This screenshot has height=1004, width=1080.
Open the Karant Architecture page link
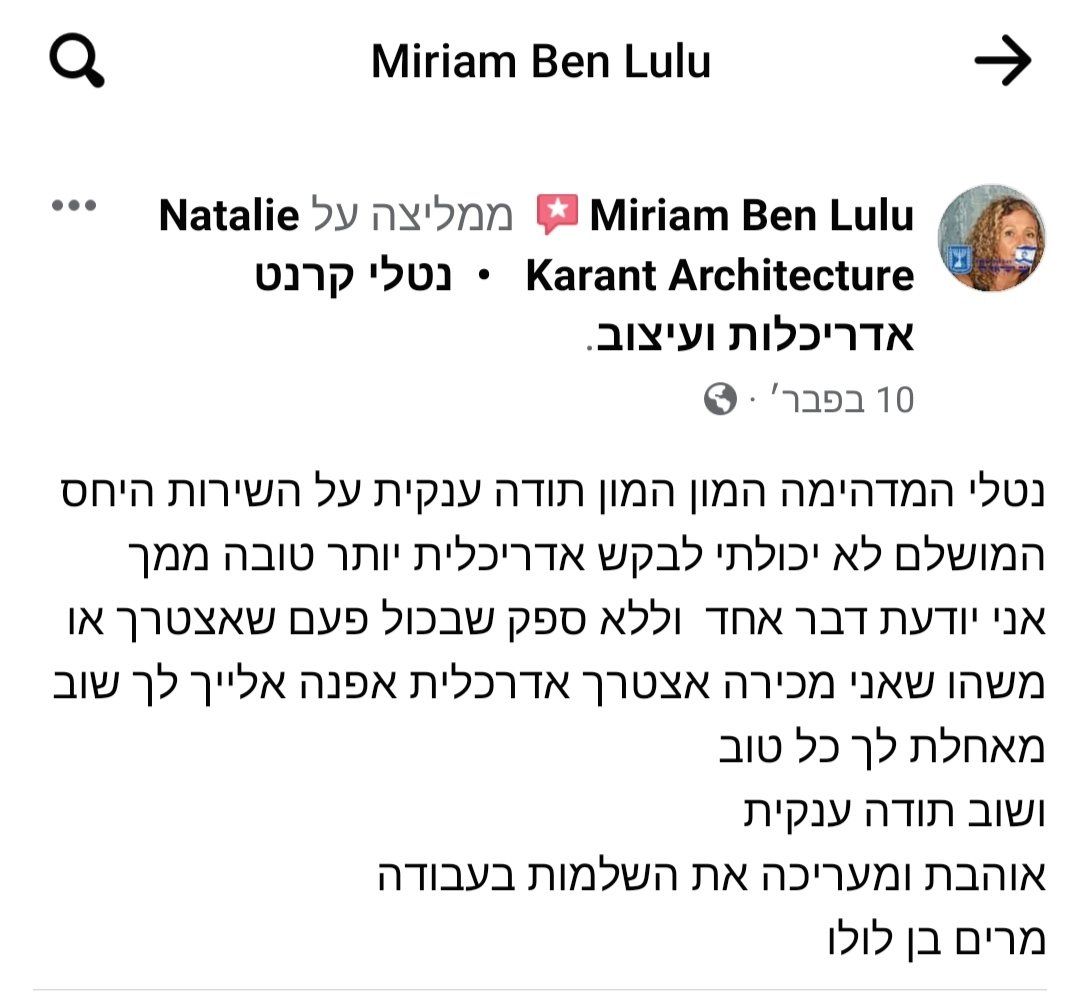click(719, 276)
